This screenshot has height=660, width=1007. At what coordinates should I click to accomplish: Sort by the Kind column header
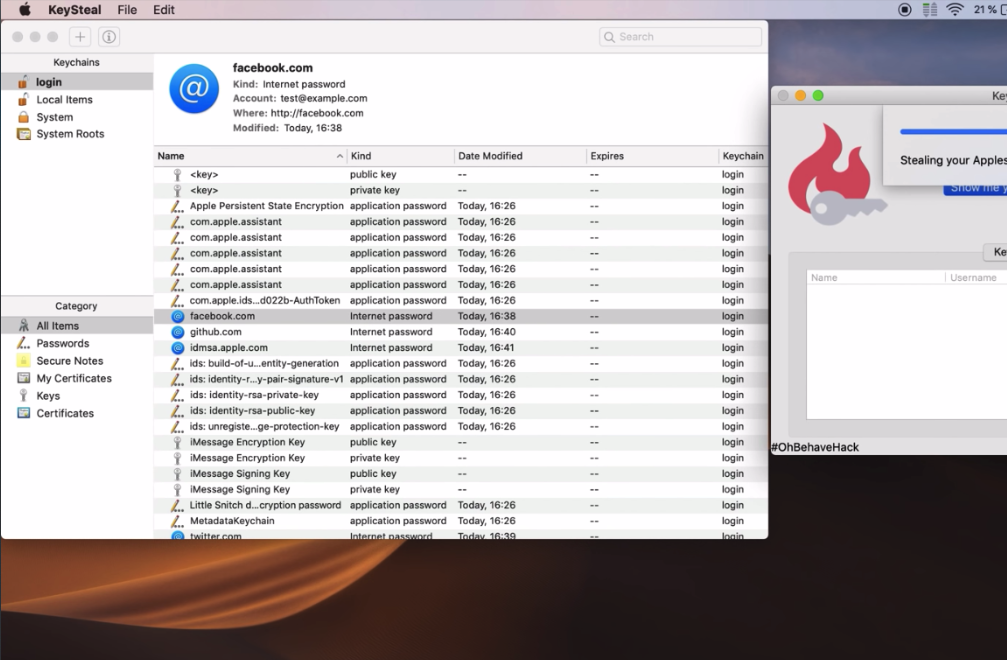click(x=400, y=156)
